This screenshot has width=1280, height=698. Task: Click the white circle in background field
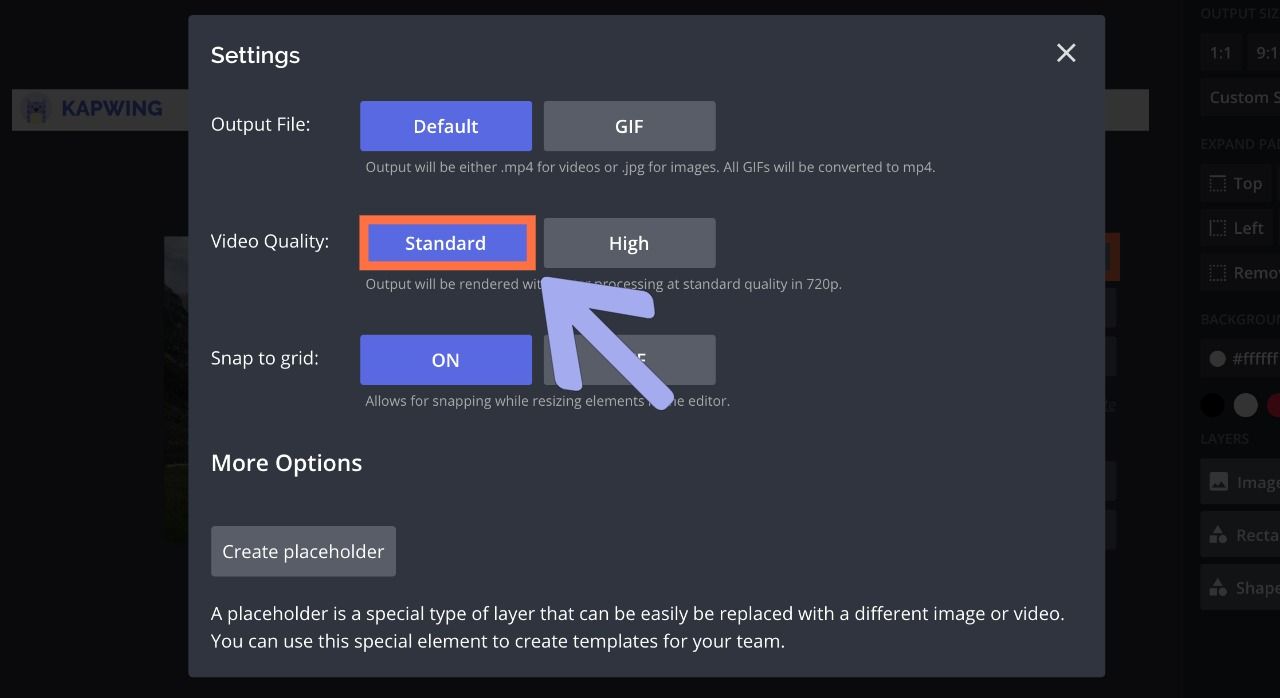pyautogui.click(x=1217, y=358)
